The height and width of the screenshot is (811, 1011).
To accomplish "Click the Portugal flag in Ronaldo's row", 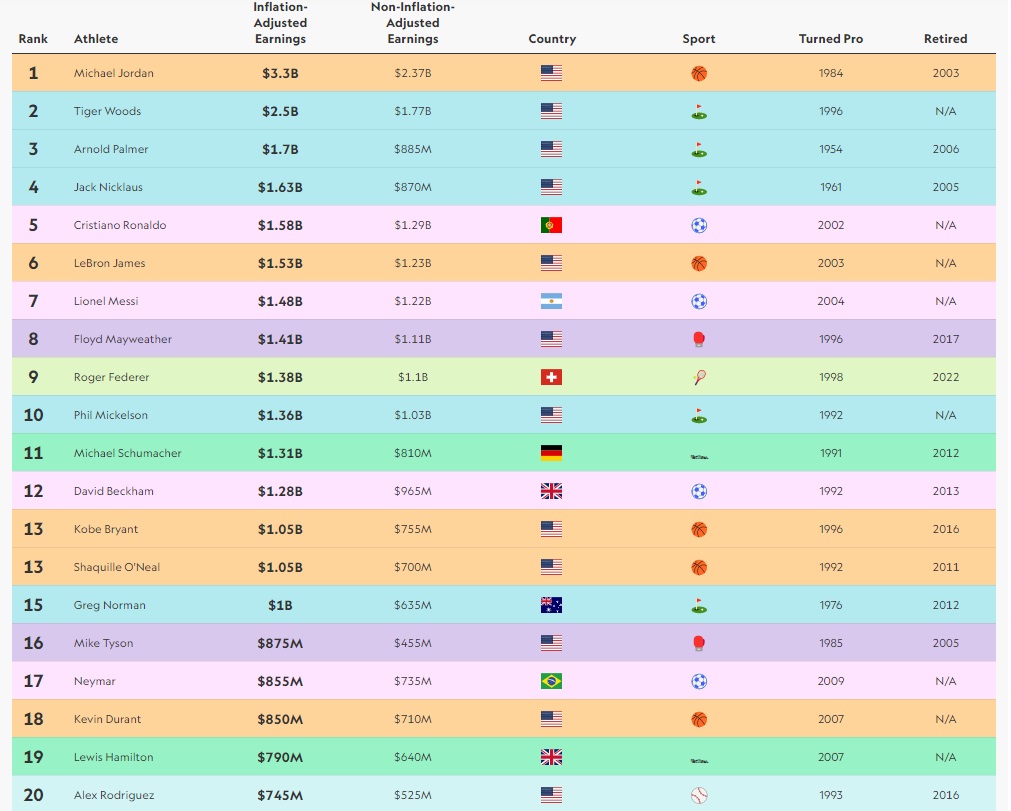I will click(x=551, y=226).
